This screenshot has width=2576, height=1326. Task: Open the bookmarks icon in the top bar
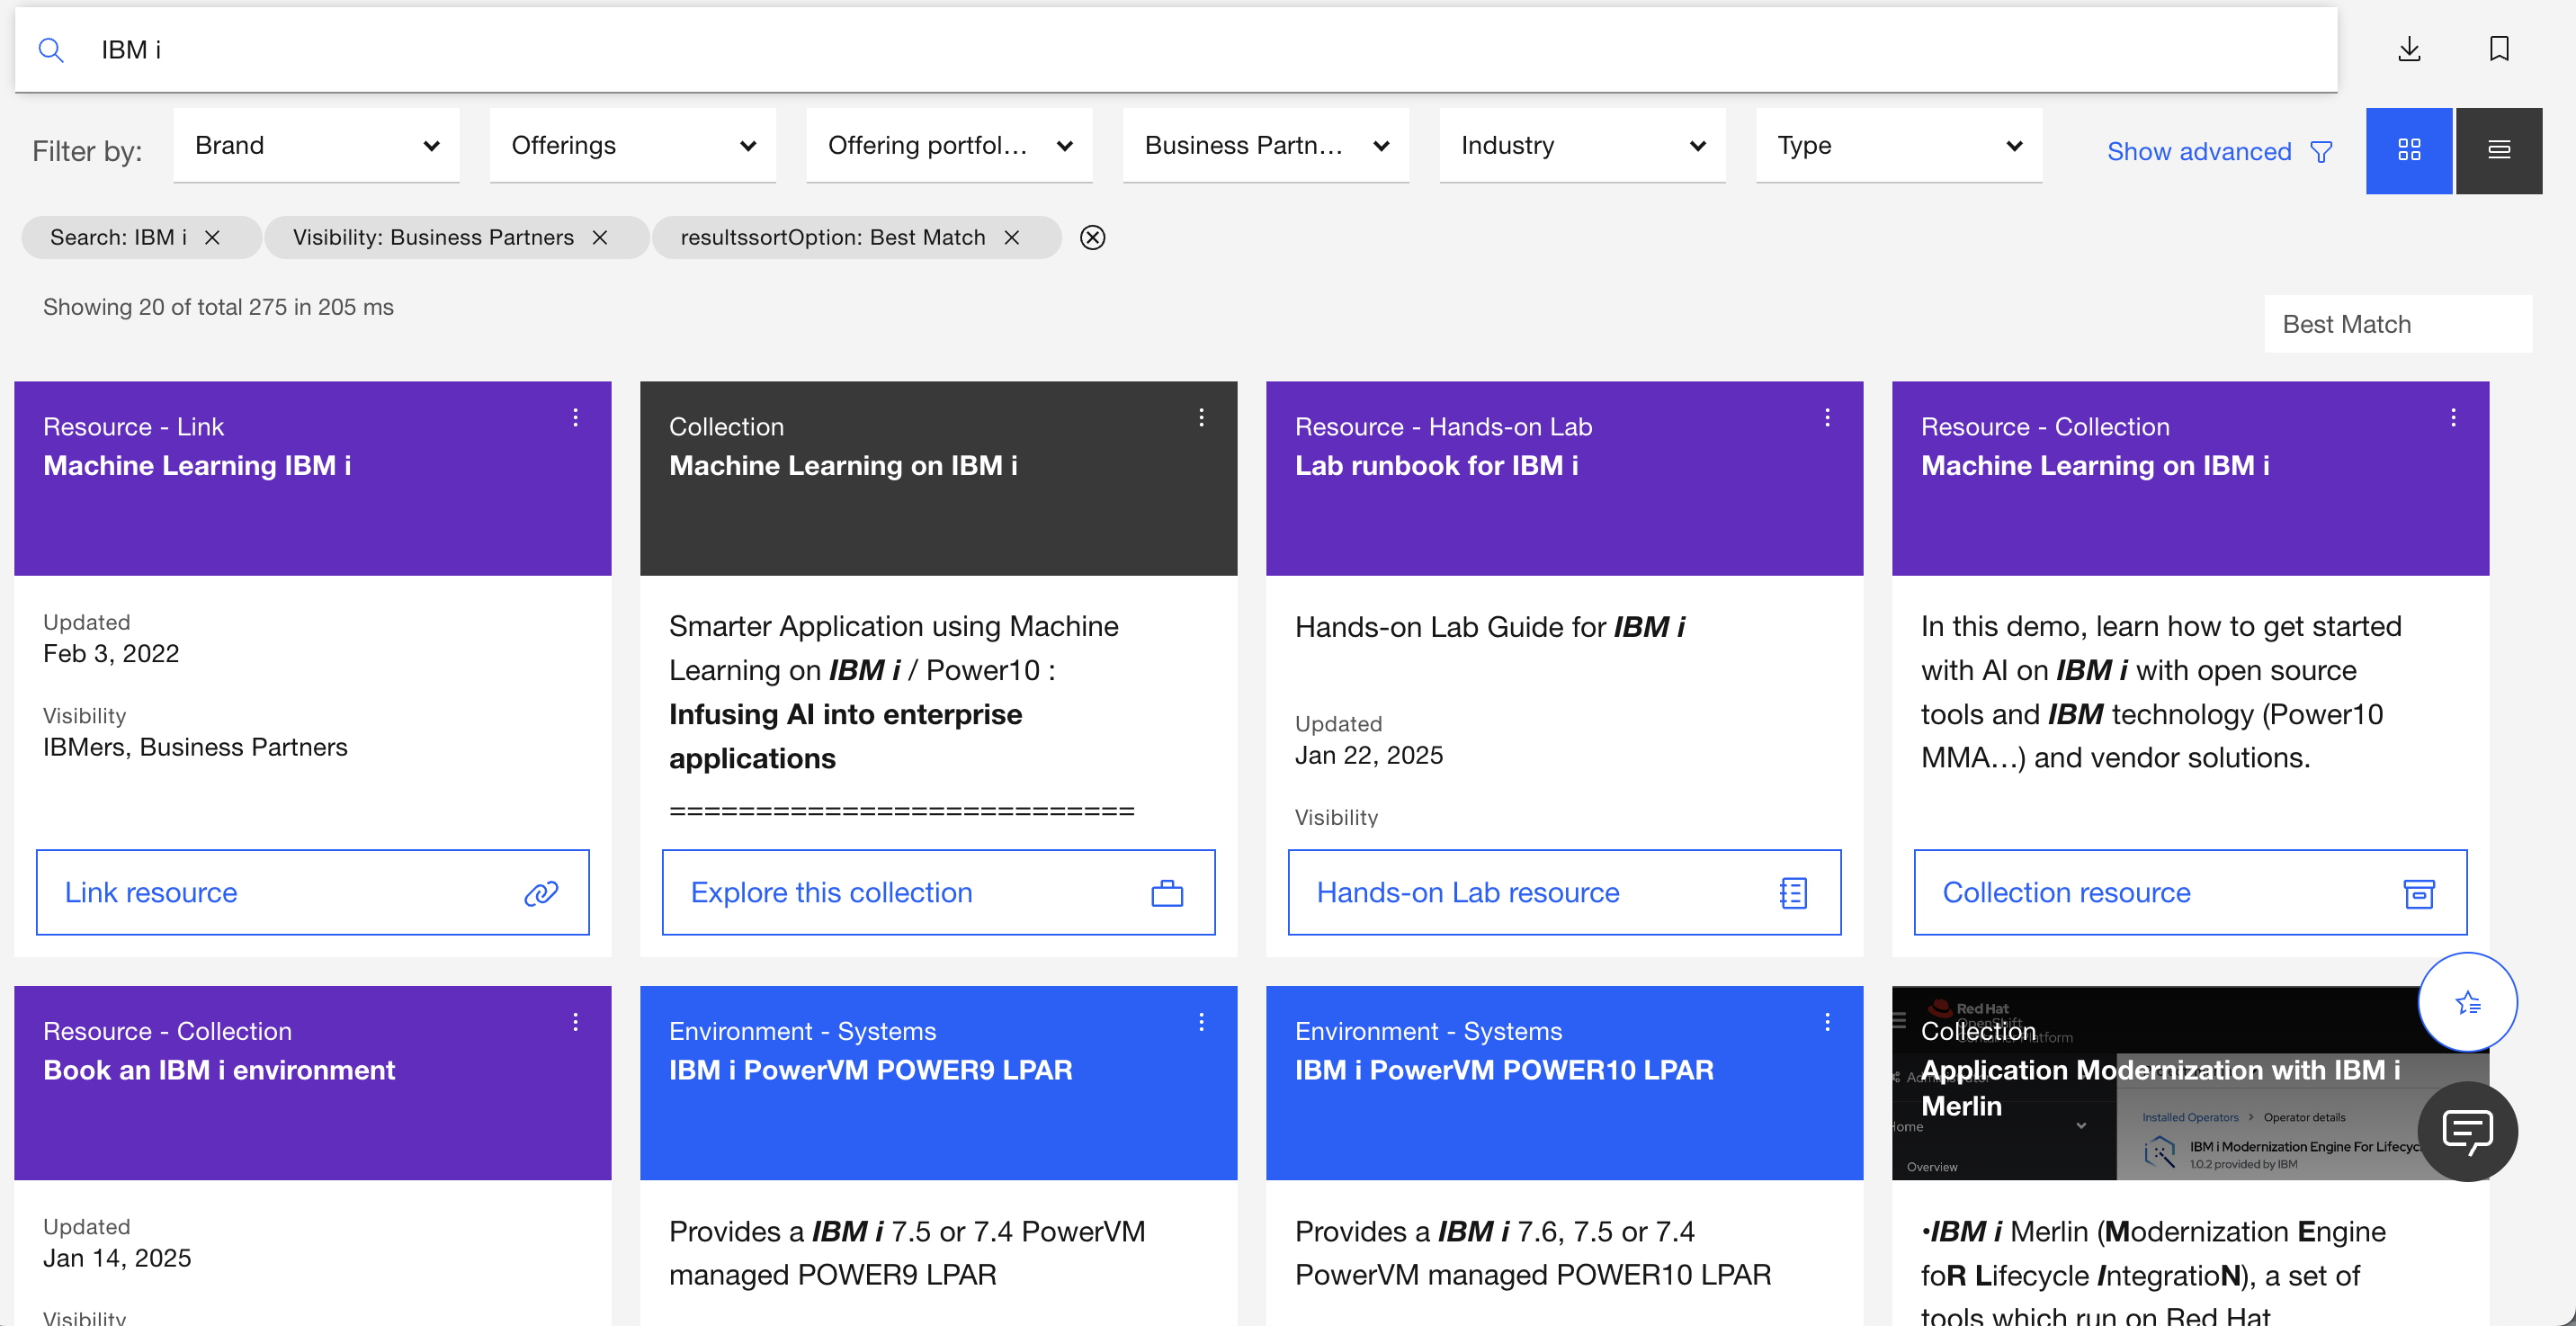(x=2499, y=49)
